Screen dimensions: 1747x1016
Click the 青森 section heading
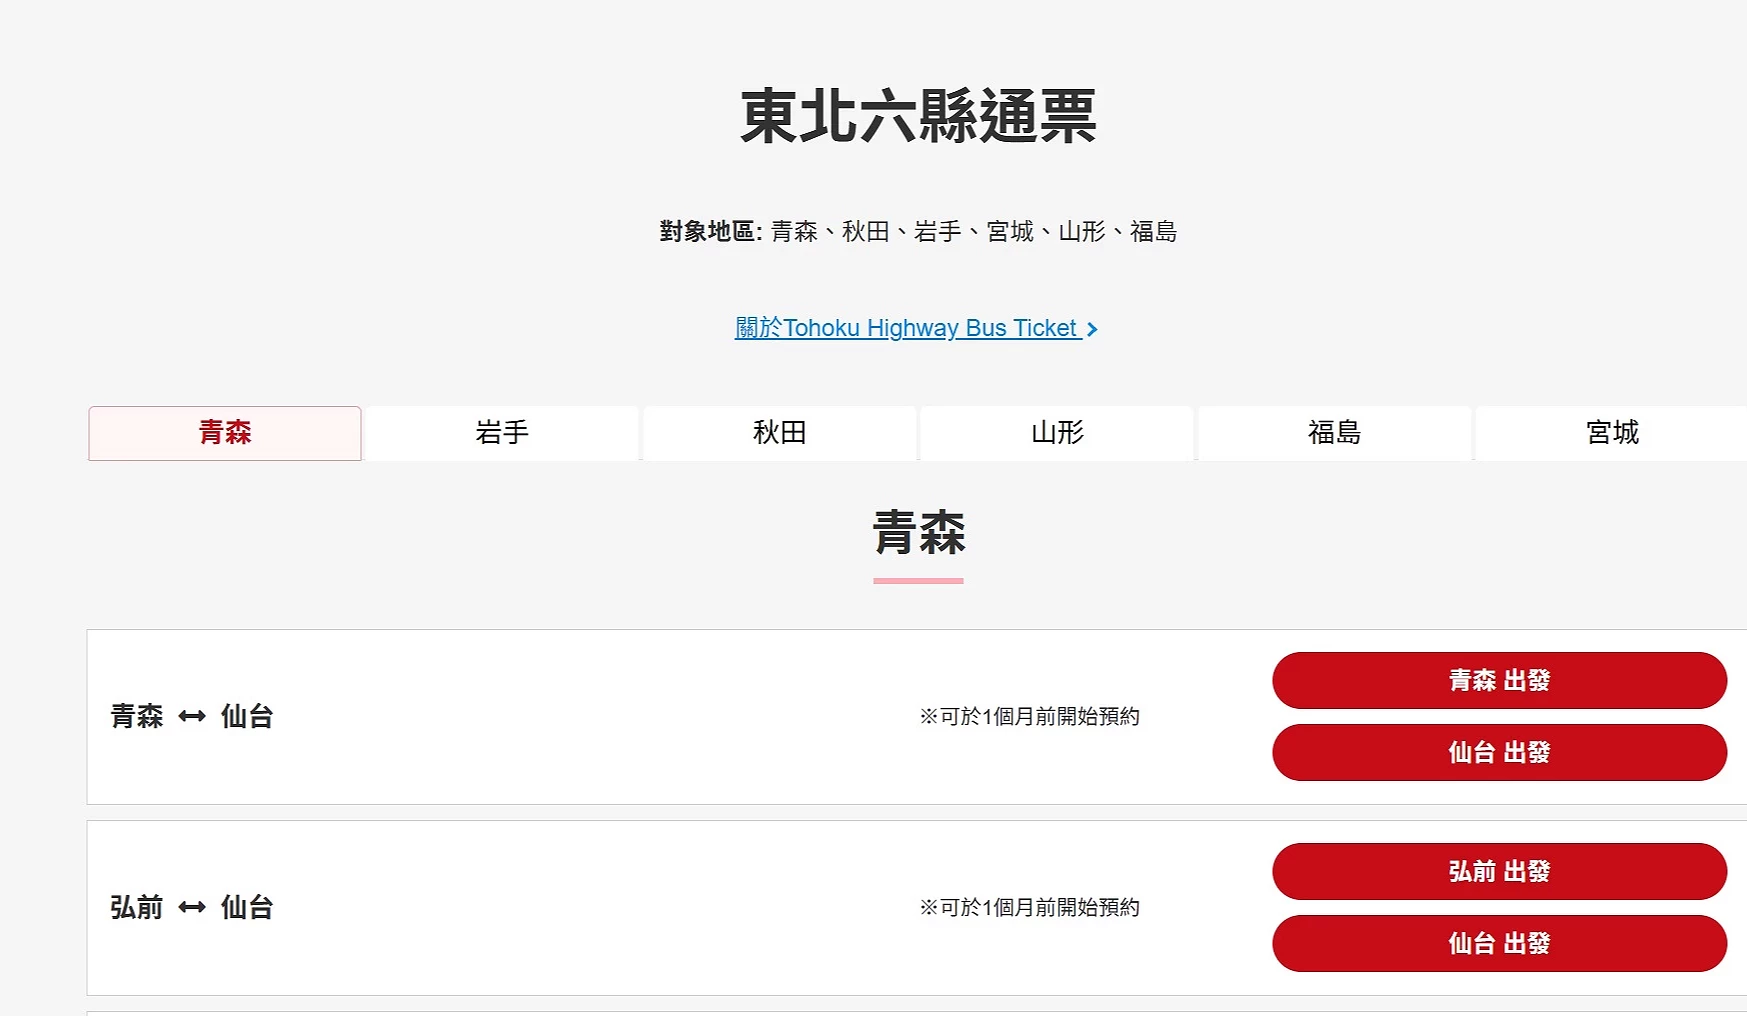coord(918,533)
